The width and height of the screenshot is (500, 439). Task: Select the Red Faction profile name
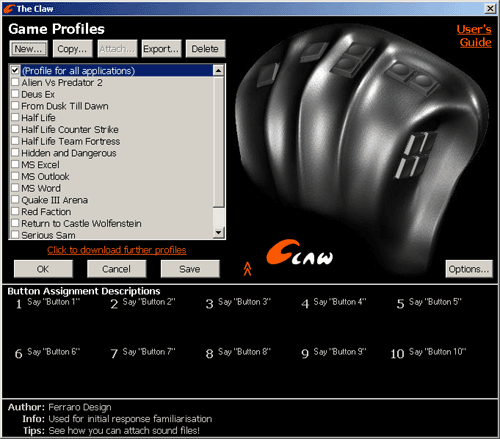(x=46, y=212)
